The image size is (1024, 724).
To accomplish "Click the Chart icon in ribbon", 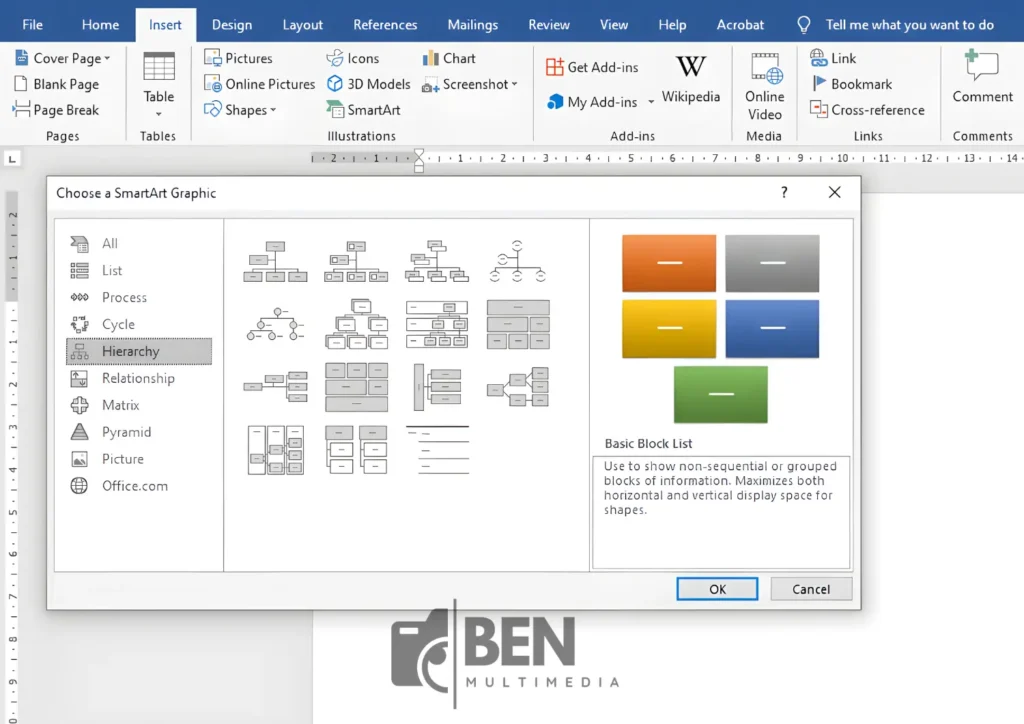I will [x=431, y=58].
